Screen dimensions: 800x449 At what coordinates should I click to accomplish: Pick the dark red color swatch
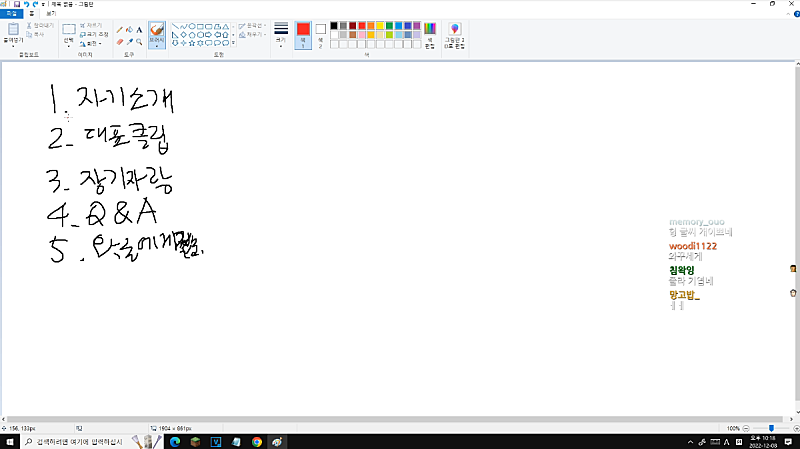[x=352, y=26]
